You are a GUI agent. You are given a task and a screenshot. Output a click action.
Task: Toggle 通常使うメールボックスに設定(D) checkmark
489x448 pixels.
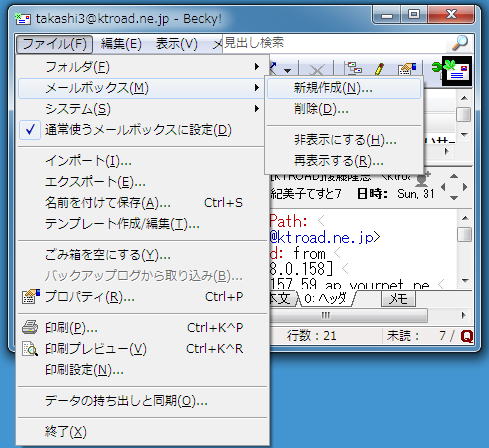pyautogui.click(x=30, y=129)
